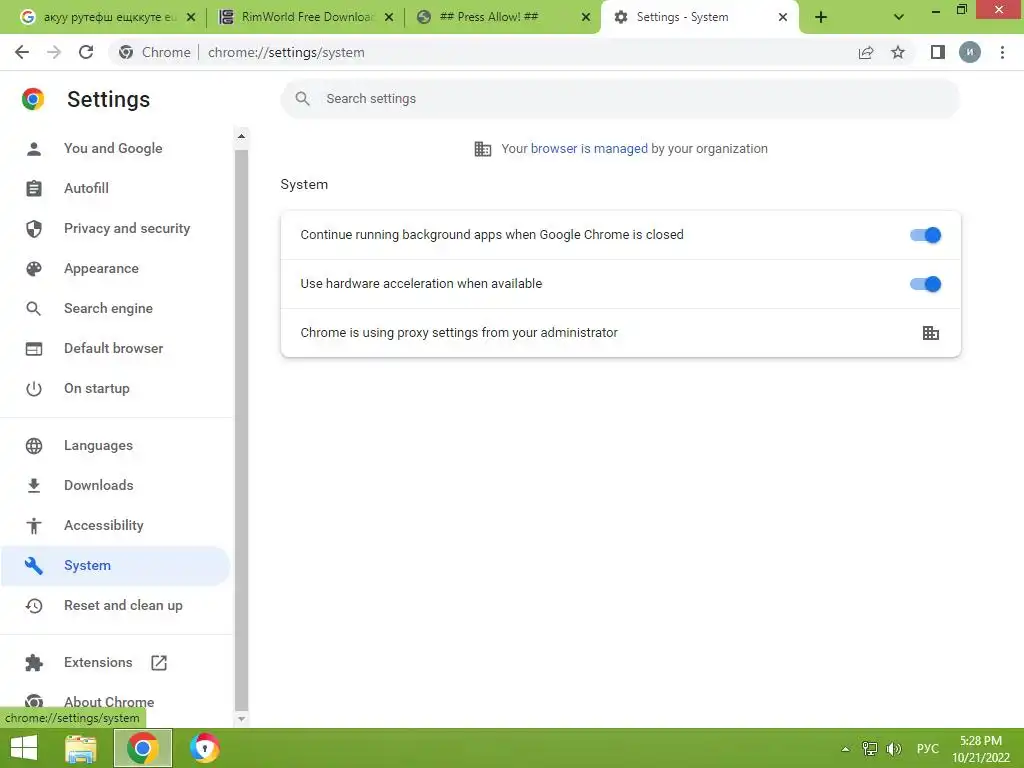The height and width of the screenshot is (768, 1024).
Task: Click the magnifier icon beside Search engine
Action: pyautogui.click(x=34, y=308)
